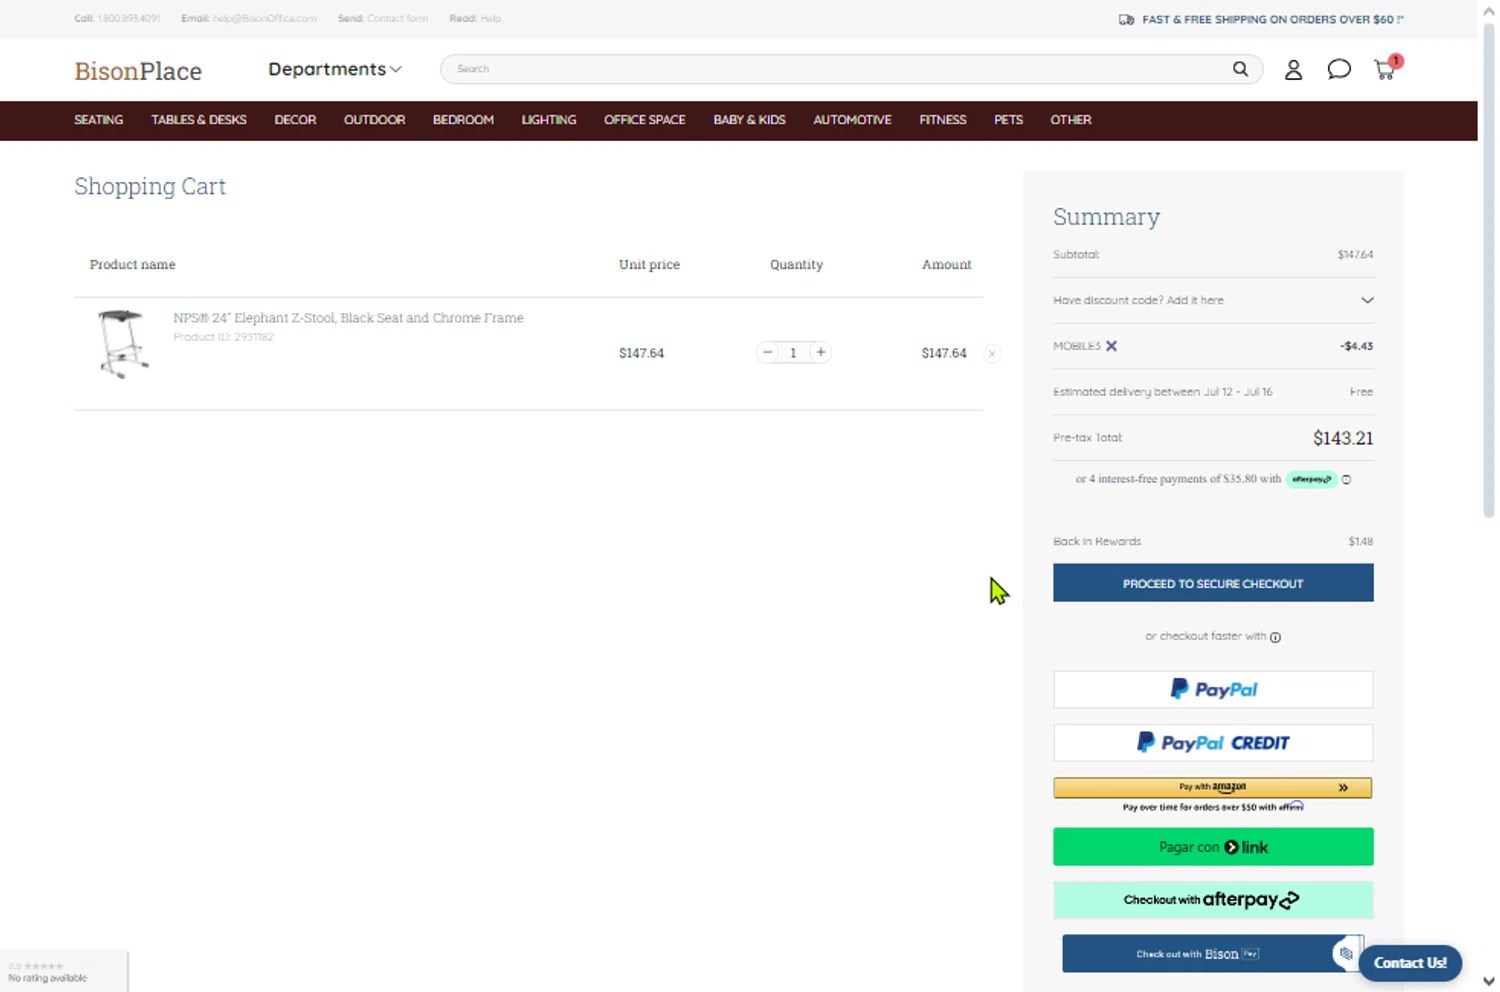Image resolution: width=1500 pixels, height=992 pixels.
Task: Open the Contact Us chat button
Action: pyautogui.click(x=1410, y=963)
